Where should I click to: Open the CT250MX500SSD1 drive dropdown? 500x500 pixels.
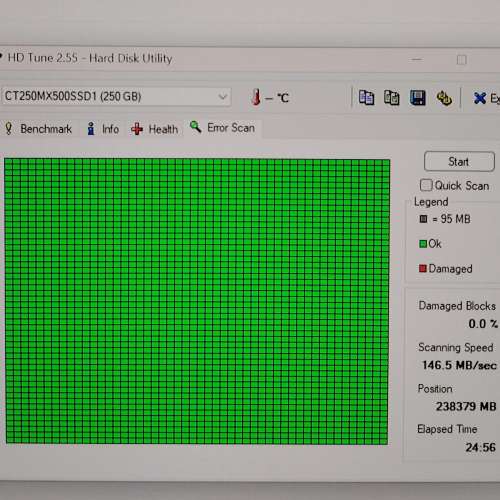click(x=116, y=97)
